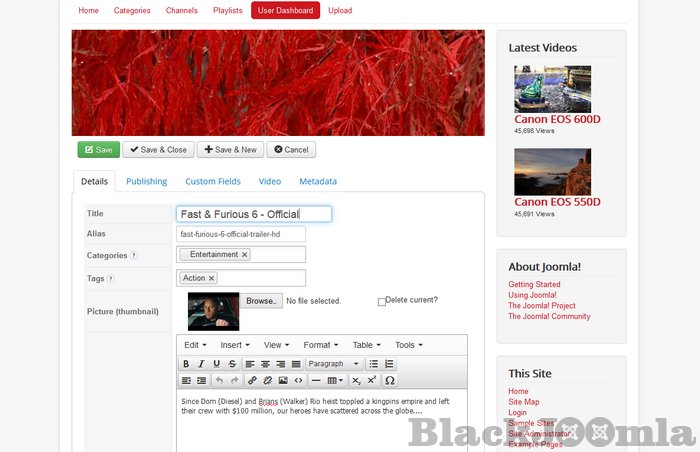Image resolution: width=700 pixels, height=452 pixels.
Task: Open the editor's Table menu
Action: point(366,345)
